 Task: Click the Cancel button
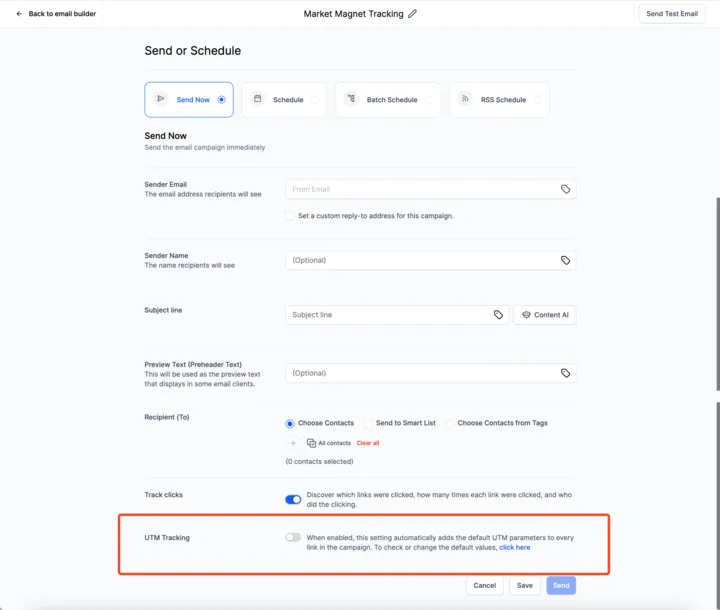(484, 585)
